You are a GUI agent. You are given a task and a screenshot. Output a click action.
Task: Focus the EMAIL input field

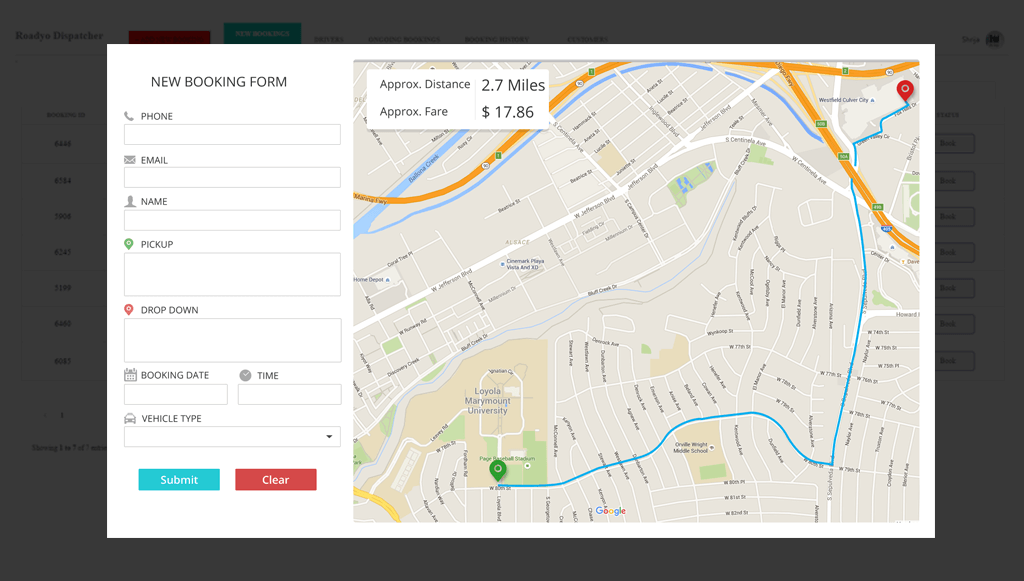tap(232, 178)
